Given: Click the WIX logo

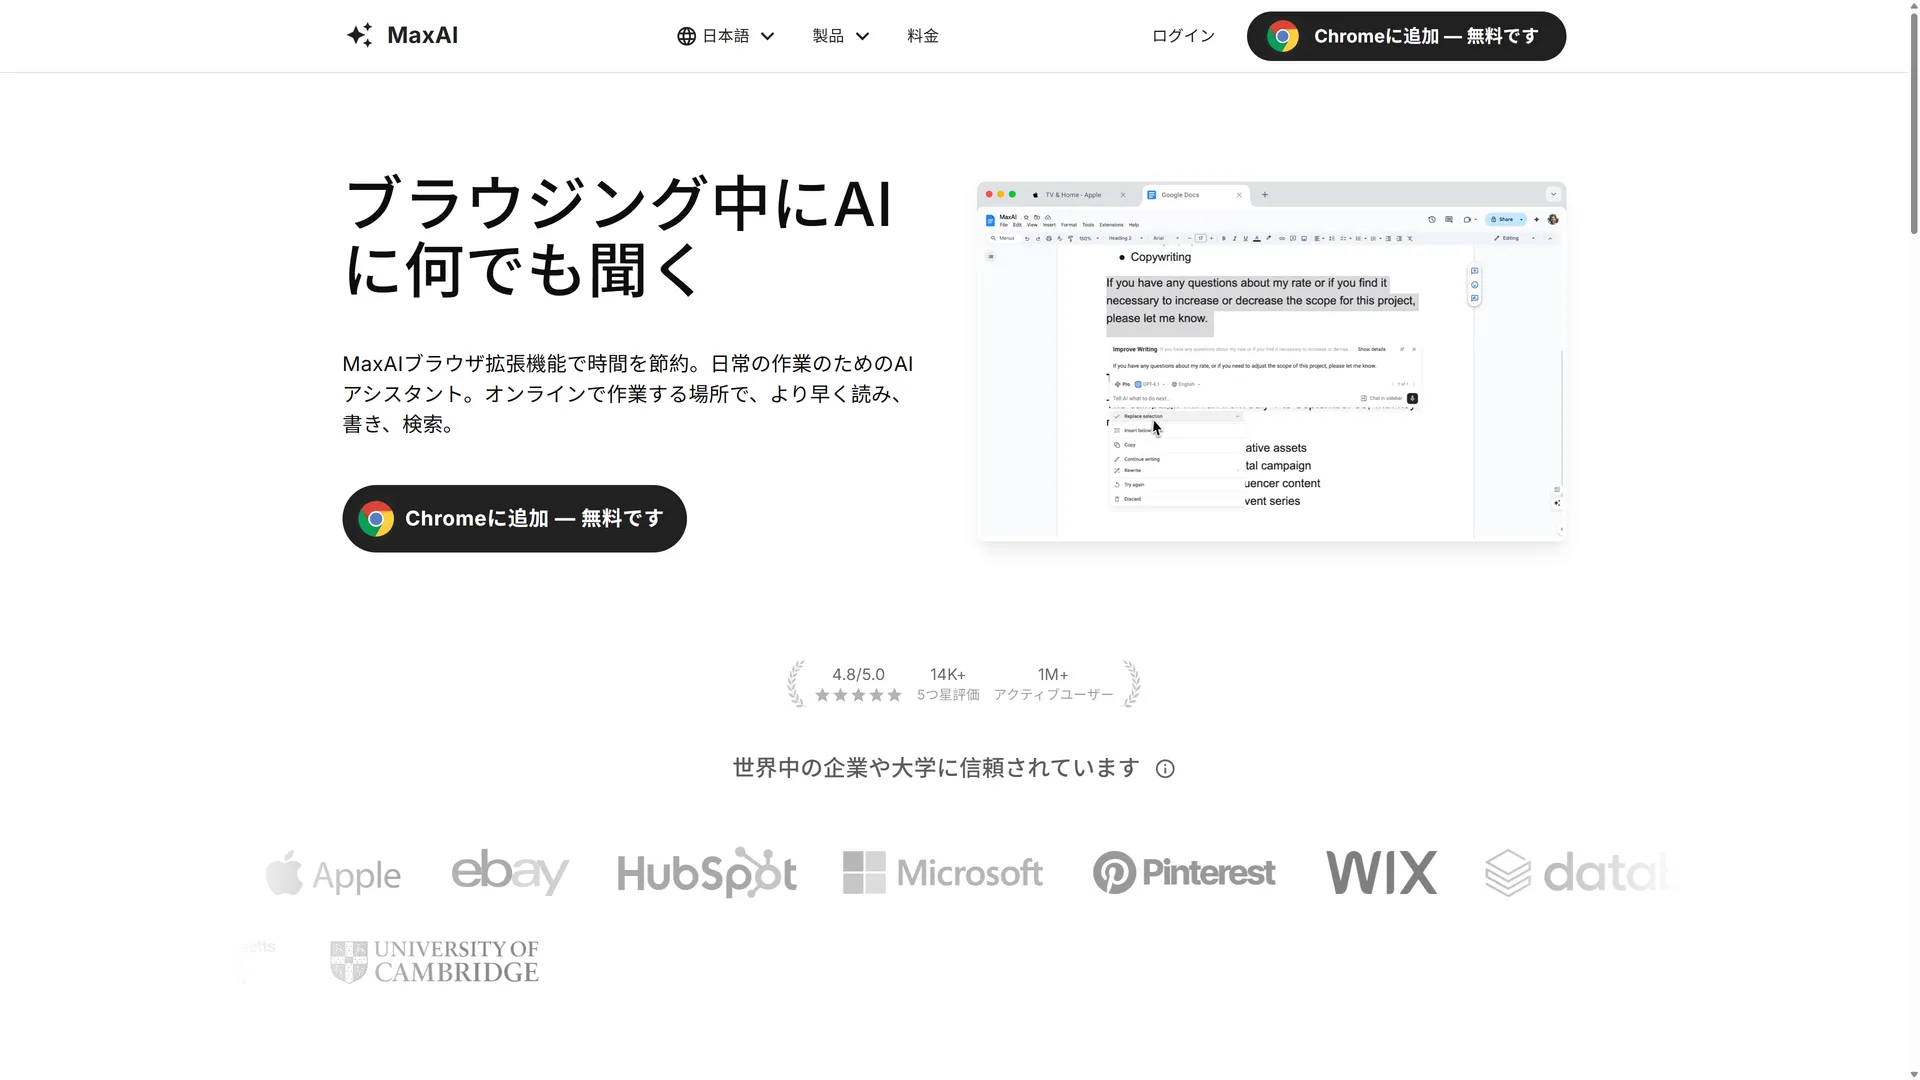Looking at the screenshot, I should (1382, 873).
